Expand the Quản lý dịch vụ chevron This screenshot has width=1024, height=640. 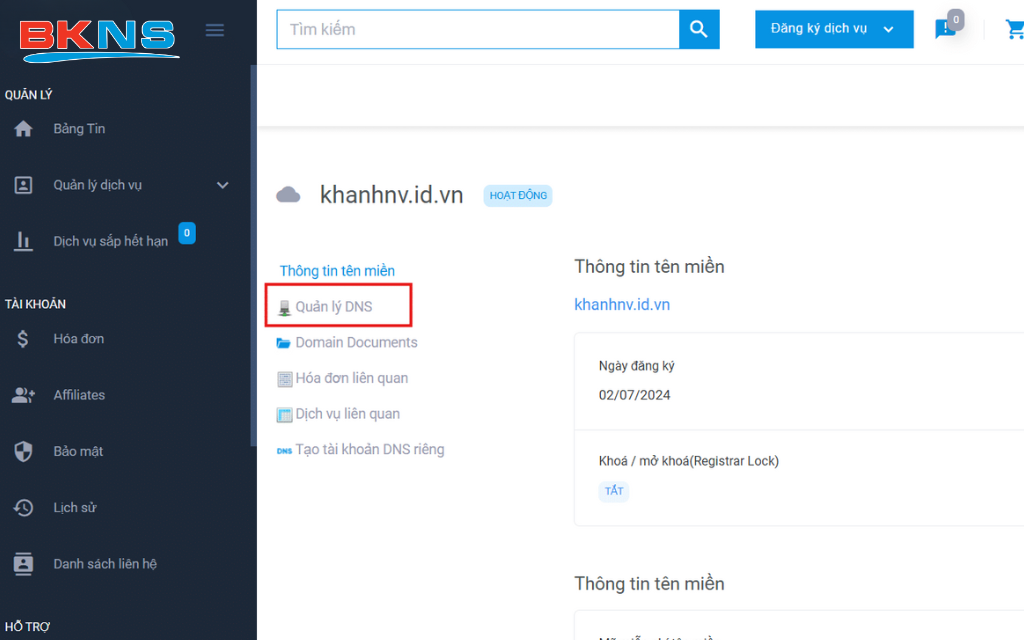[x=222, y=185]
